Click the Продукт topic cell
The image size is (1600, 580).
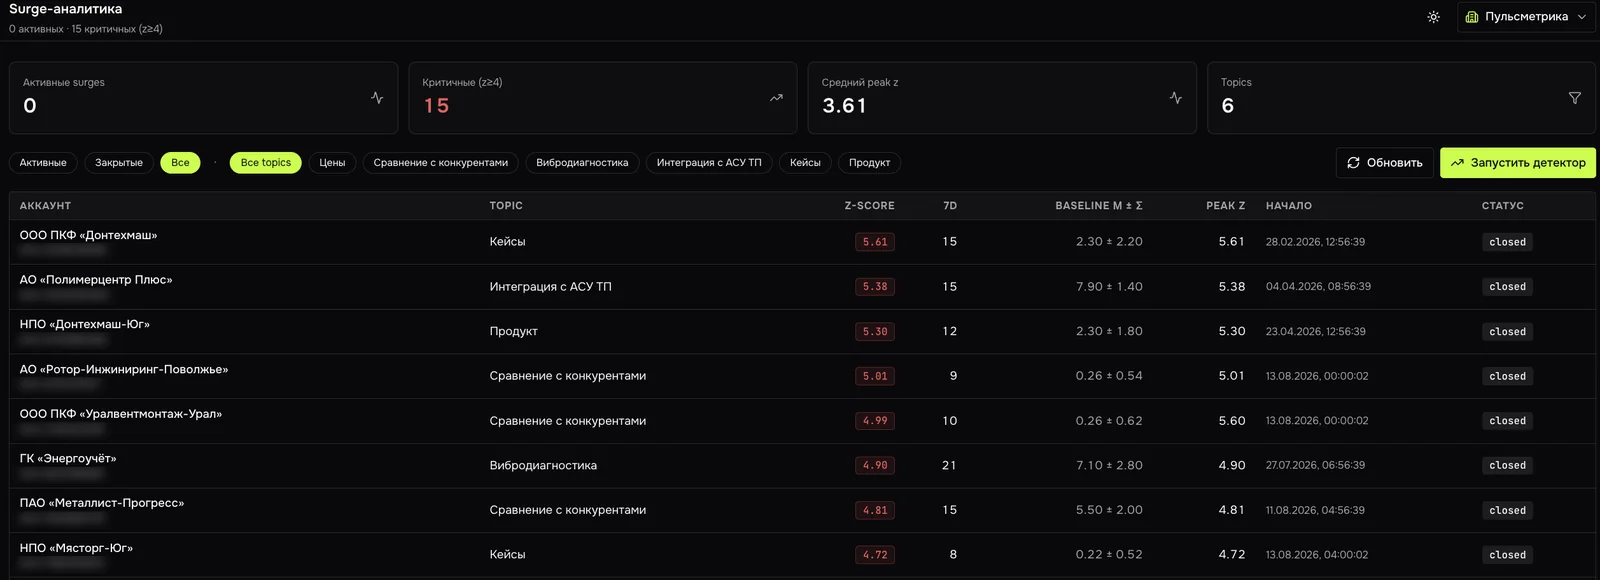tap(513, 331)
